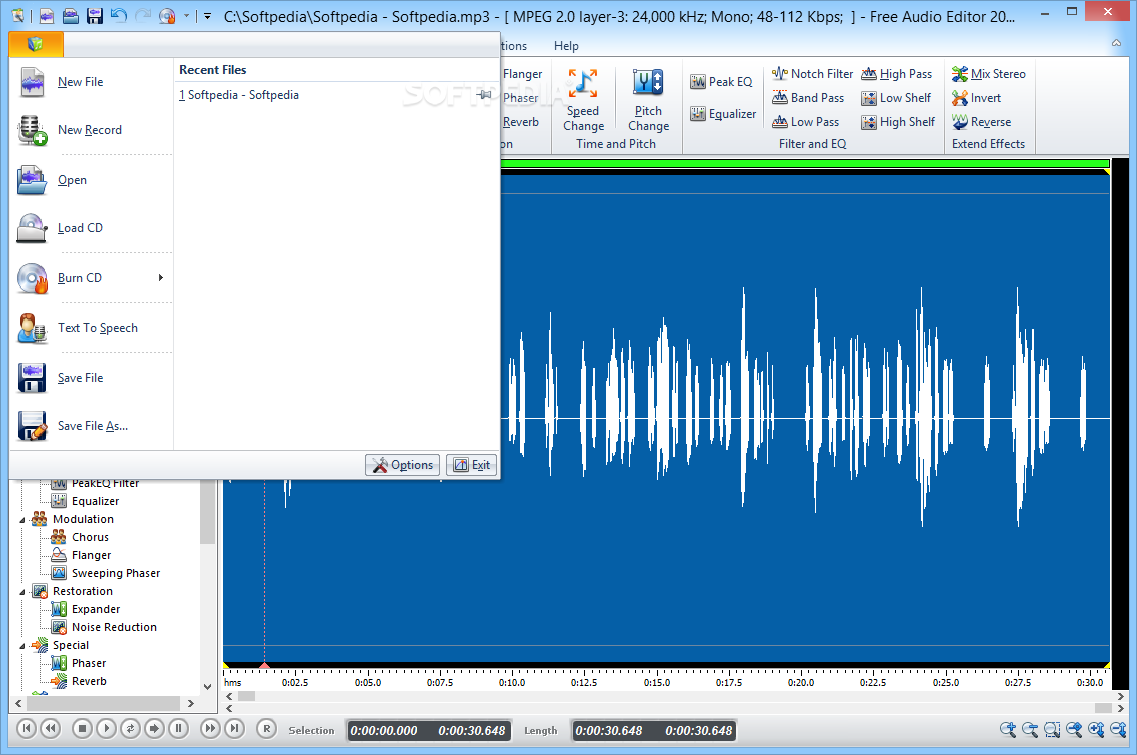
Task: Click the New File quick access icon in the title bar
Action: point(47,15)
